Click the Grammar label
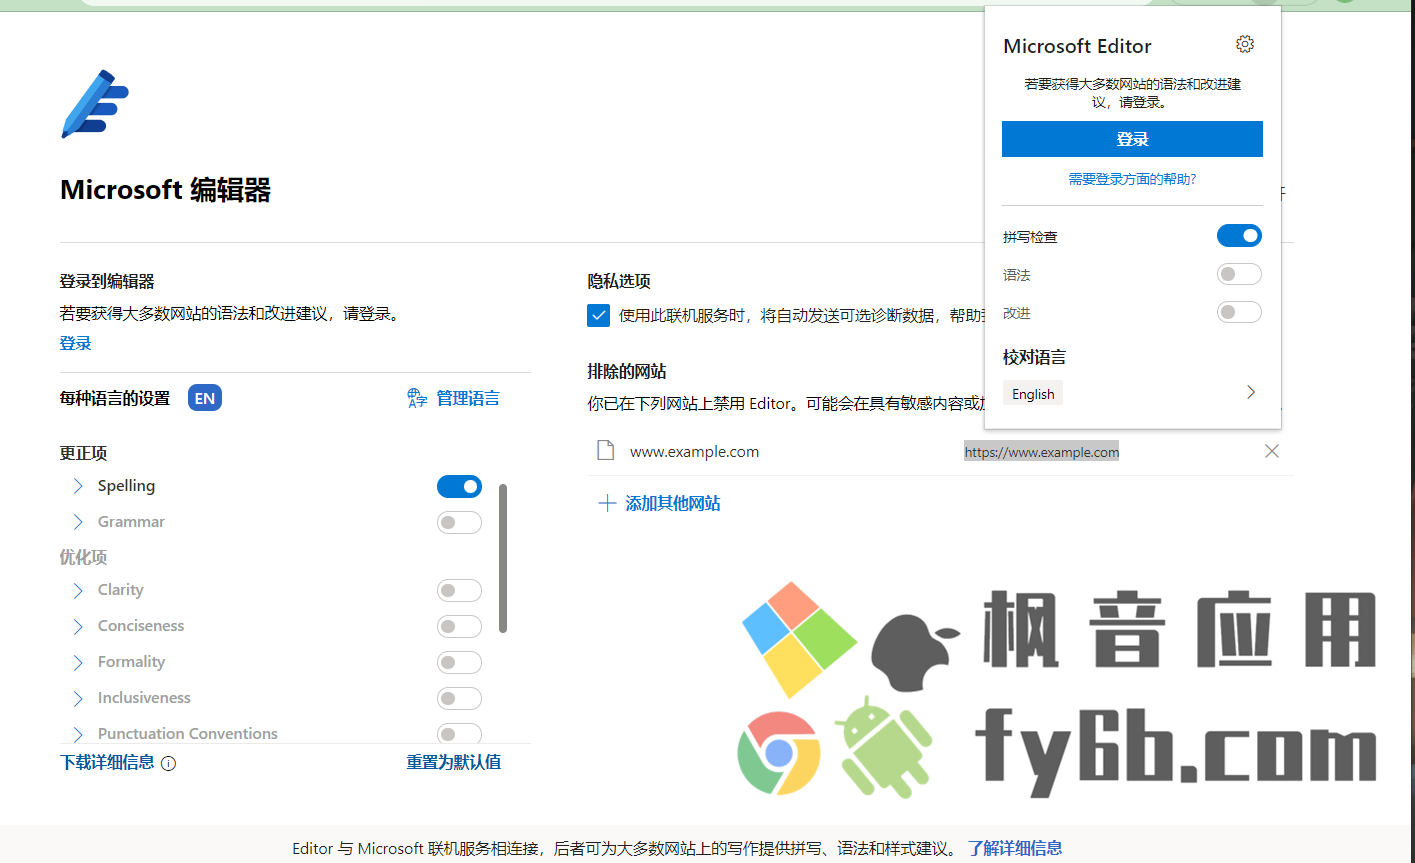 click(131, 522)
